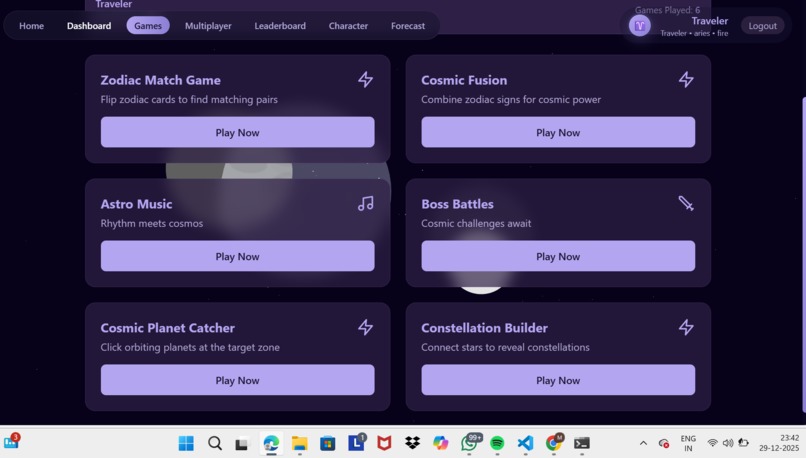Click 'Cosmic challenges await' text
This screenshot has height=458, width=806.
point(476,224)
